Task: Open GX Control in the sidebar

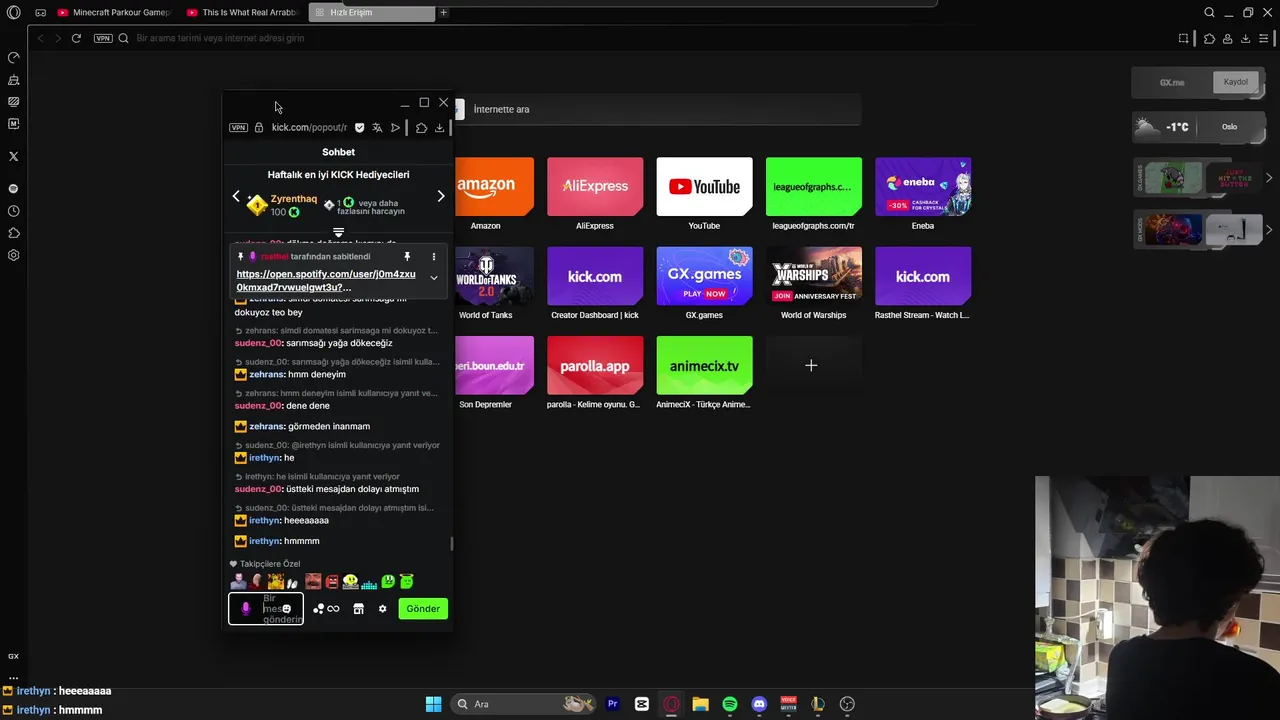Action: (13, 57)
